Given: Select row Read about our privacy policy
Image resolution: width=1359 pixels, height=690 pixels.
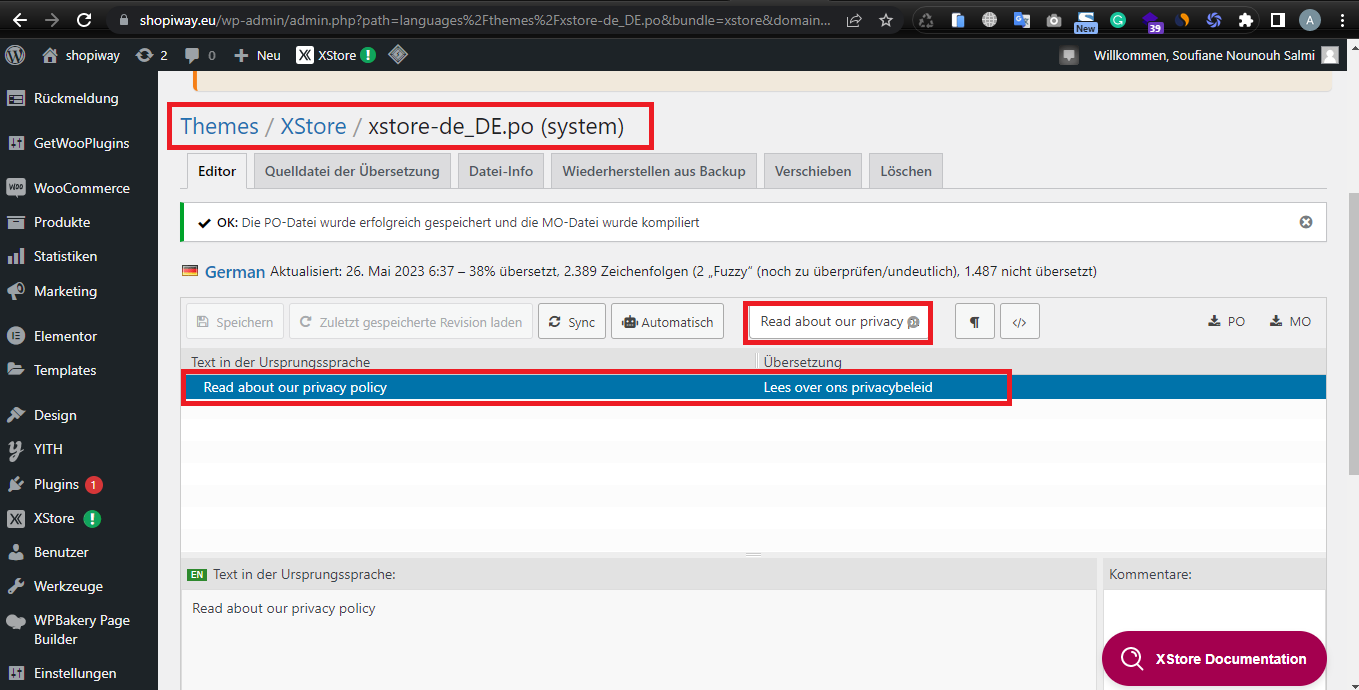Looking at the screenshot, I should (x=754, y=387).
